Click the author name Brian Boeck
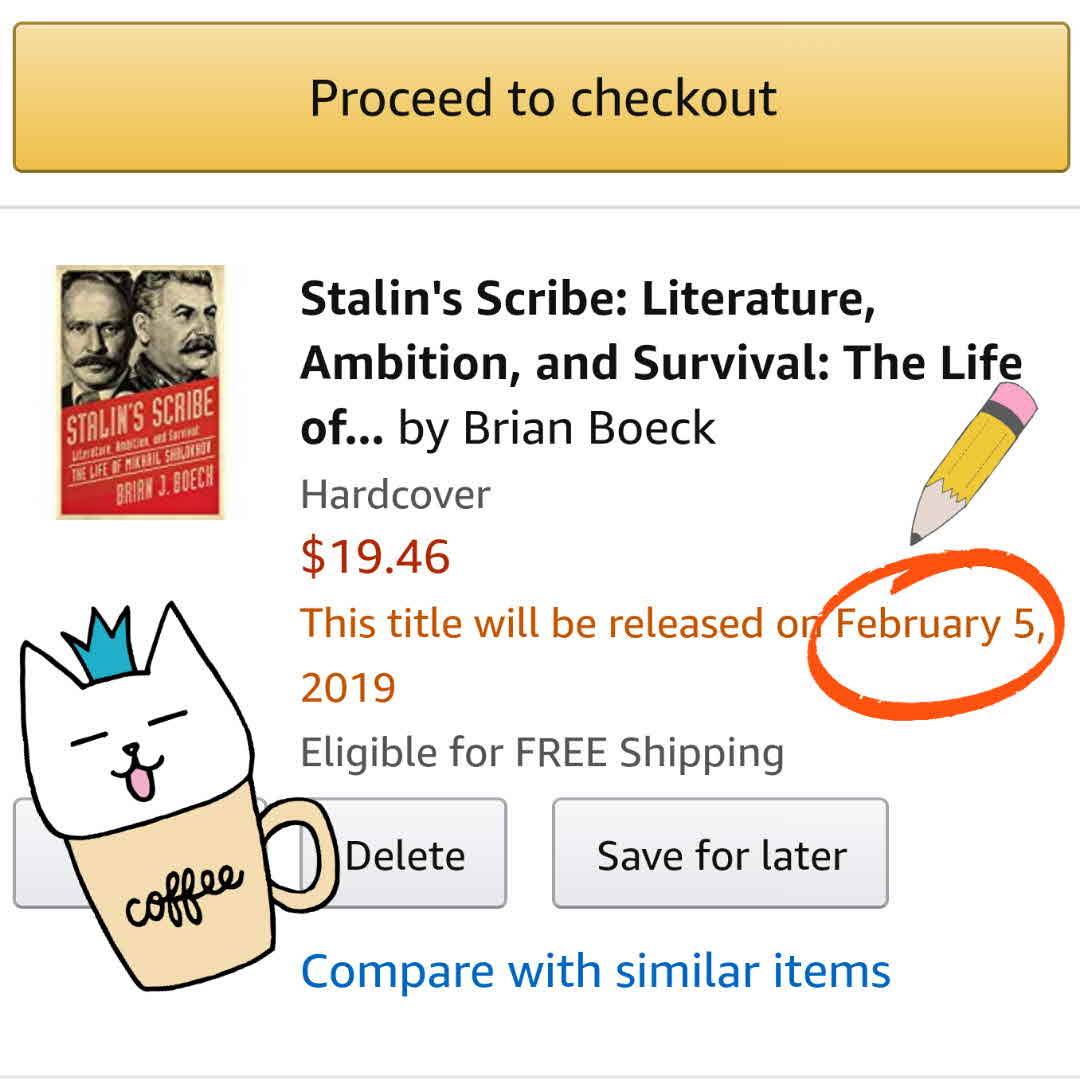Screen dimensions: 1080x1080 (x=590, y=428)
